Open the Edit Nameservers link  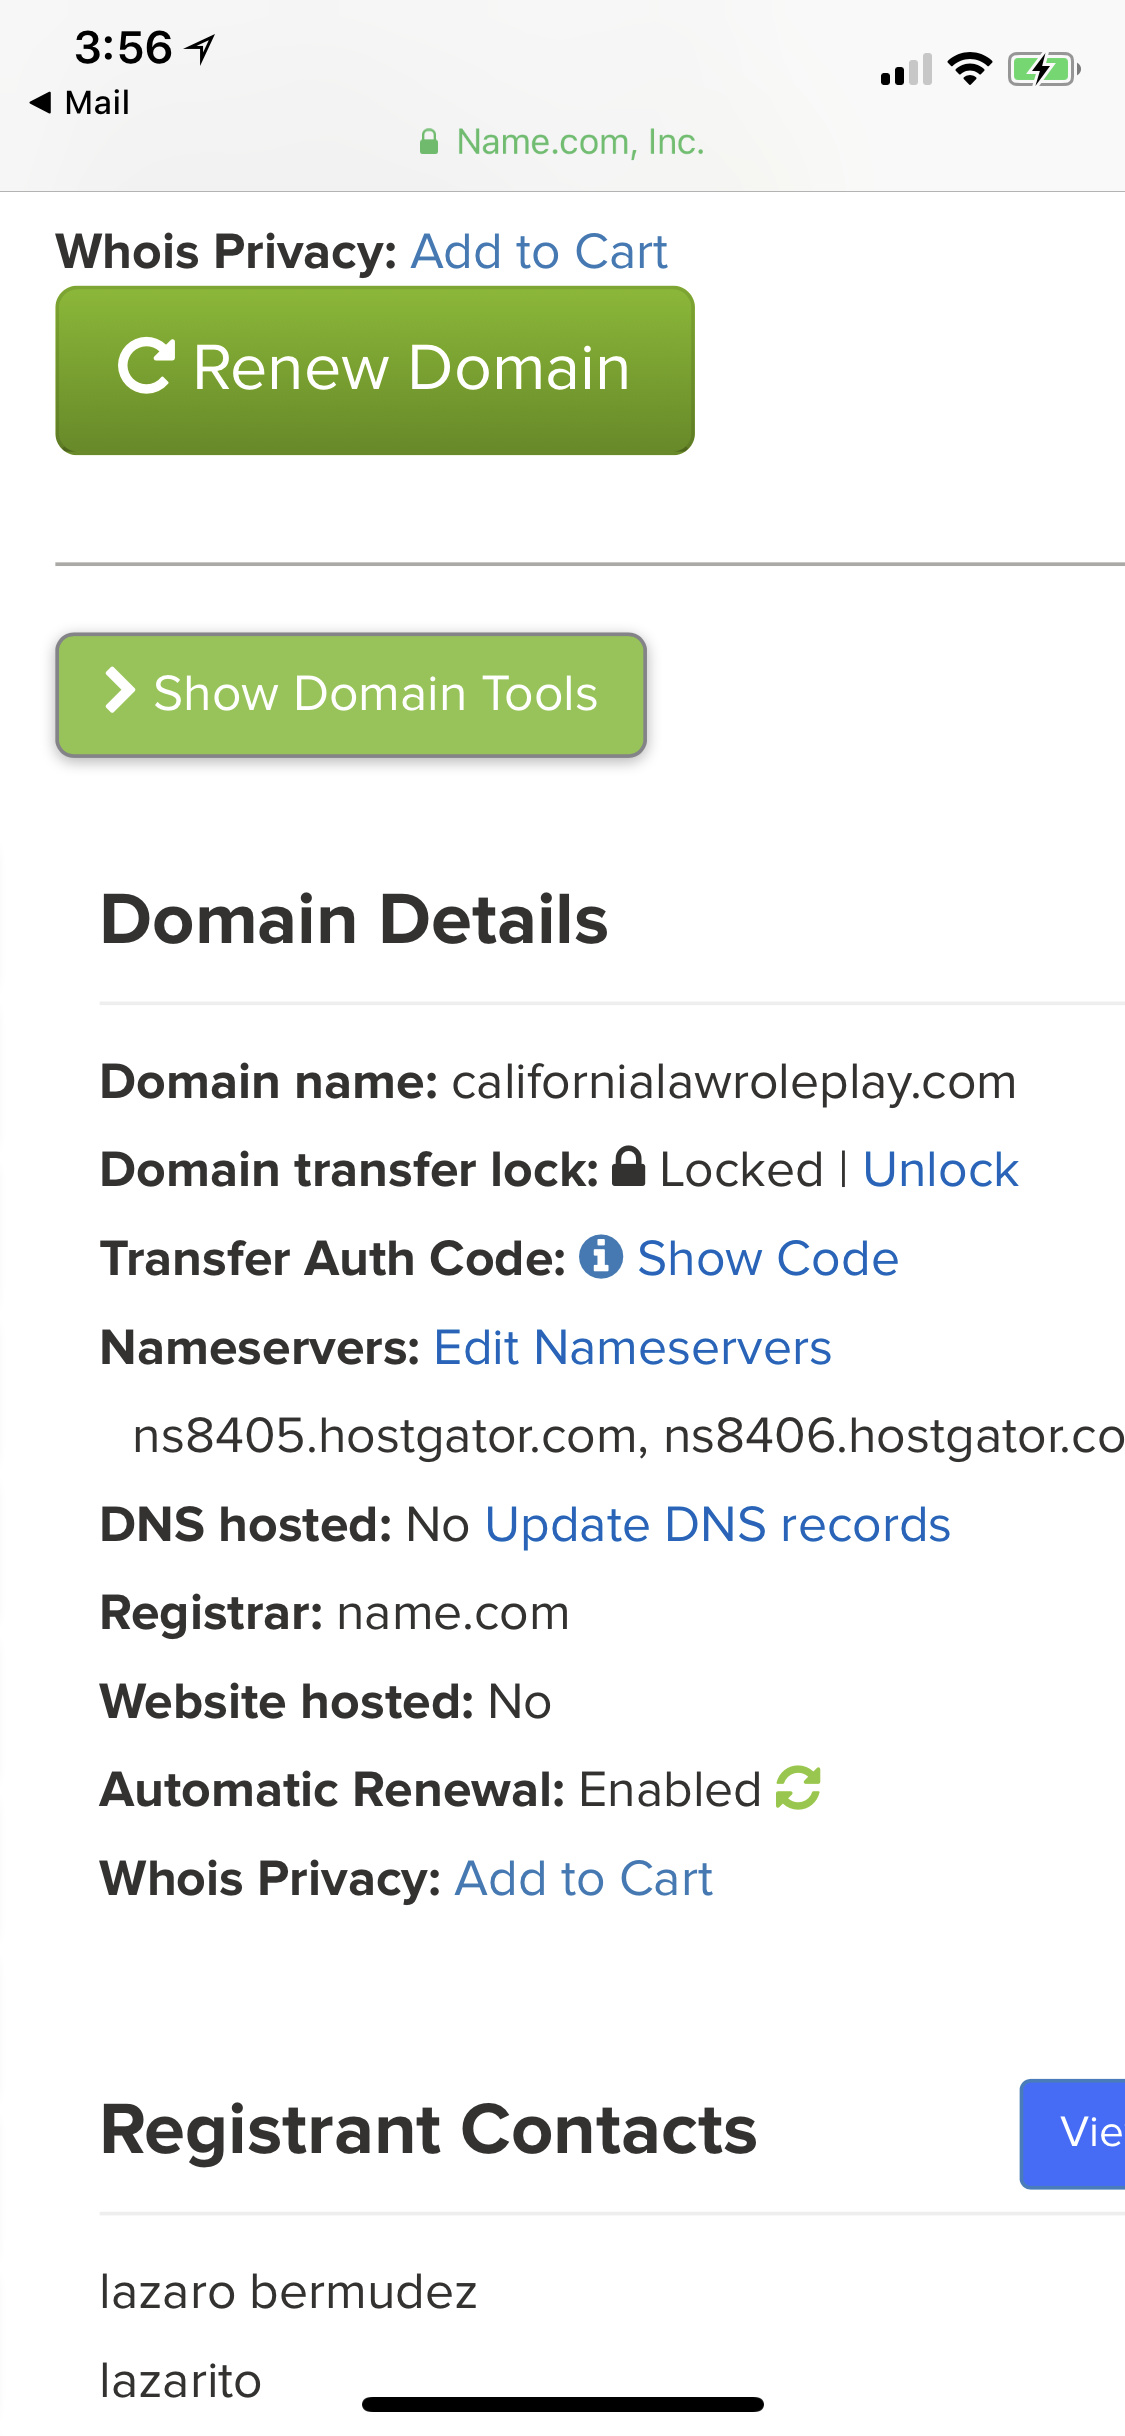[632, 1347]
